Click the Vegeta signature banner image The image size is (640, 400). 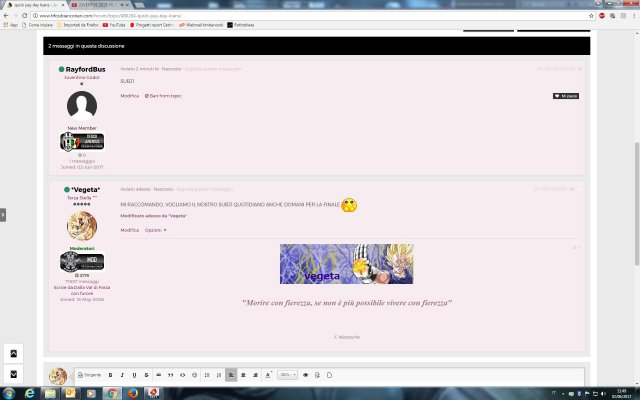pyautogui.click(x=347, y=264)
